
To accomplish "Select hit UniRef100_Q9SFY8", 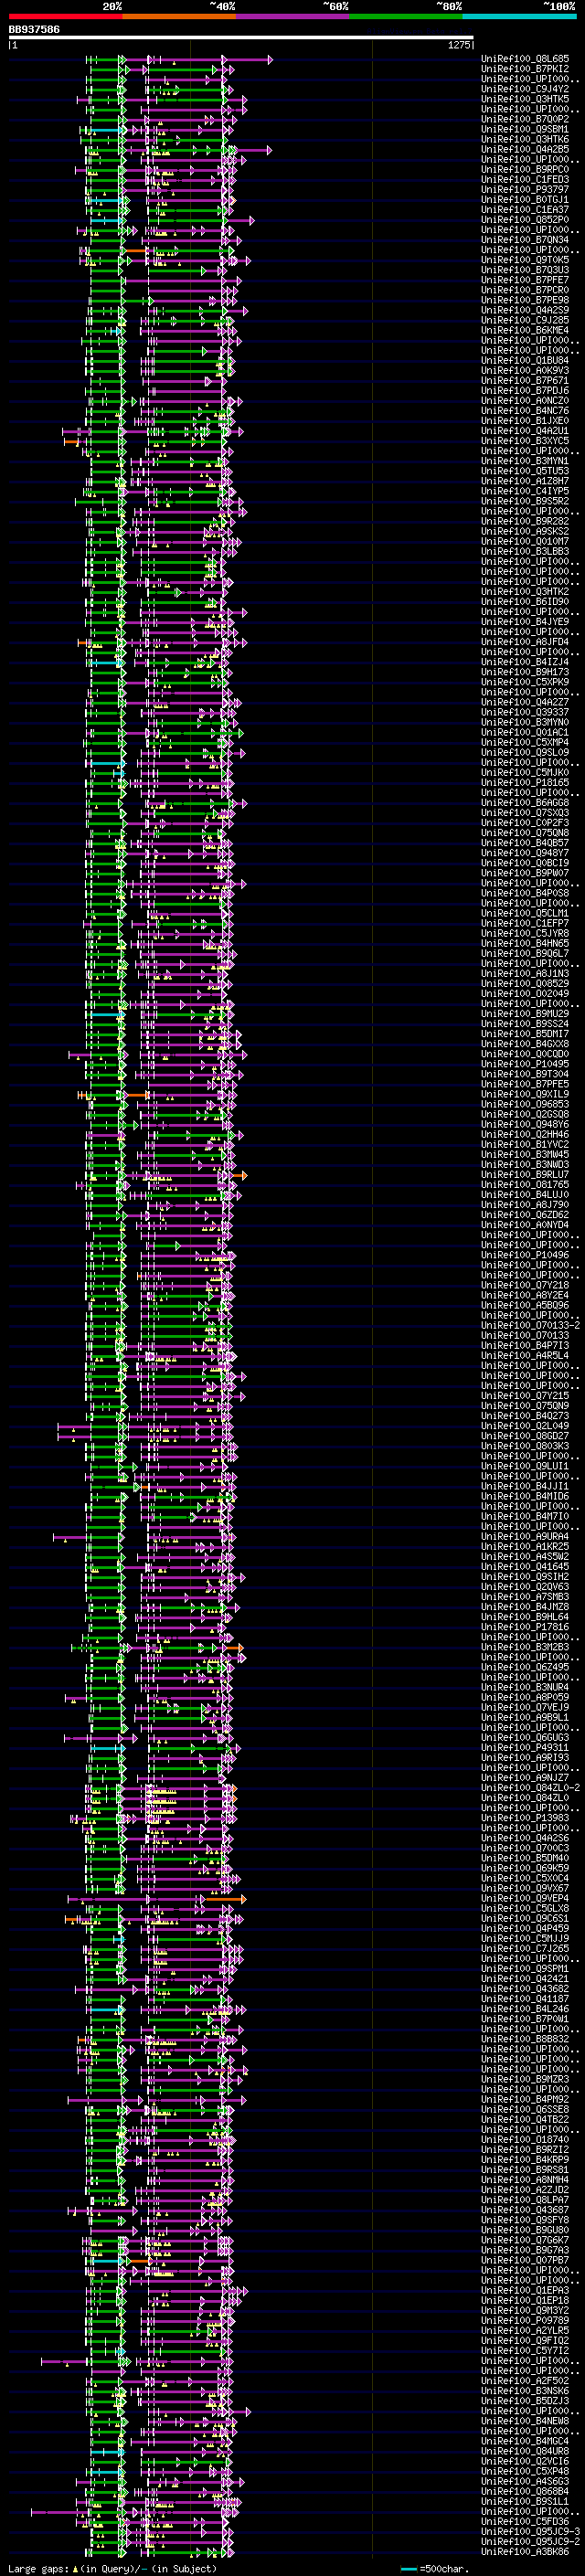I will (525, 2219).
